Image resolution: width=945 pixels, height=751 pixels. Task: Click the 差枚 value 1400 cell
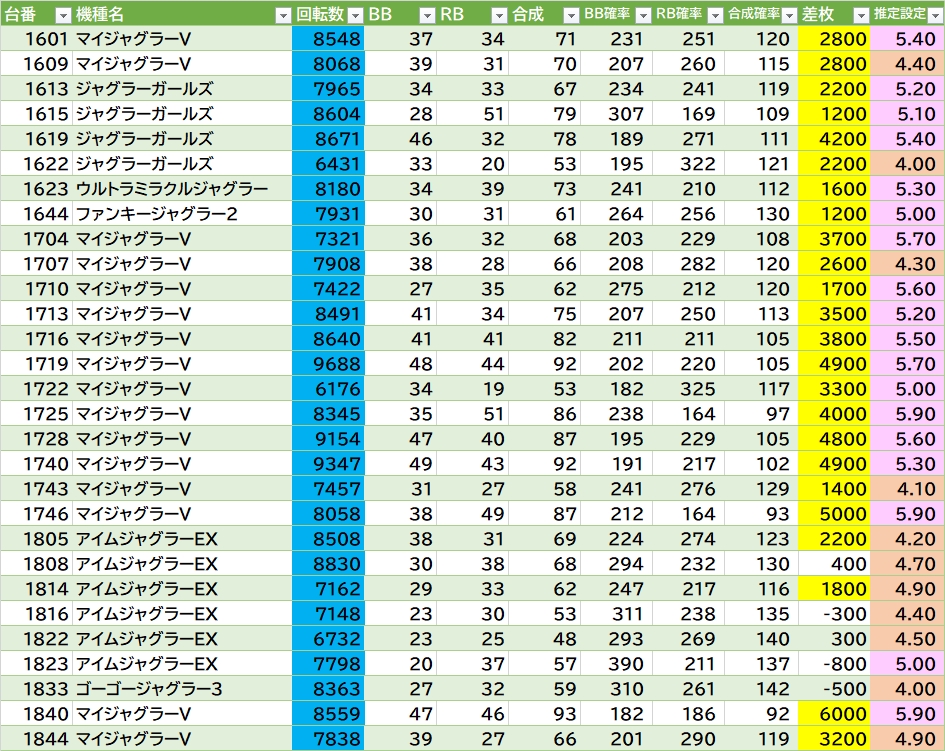(834, 489)
